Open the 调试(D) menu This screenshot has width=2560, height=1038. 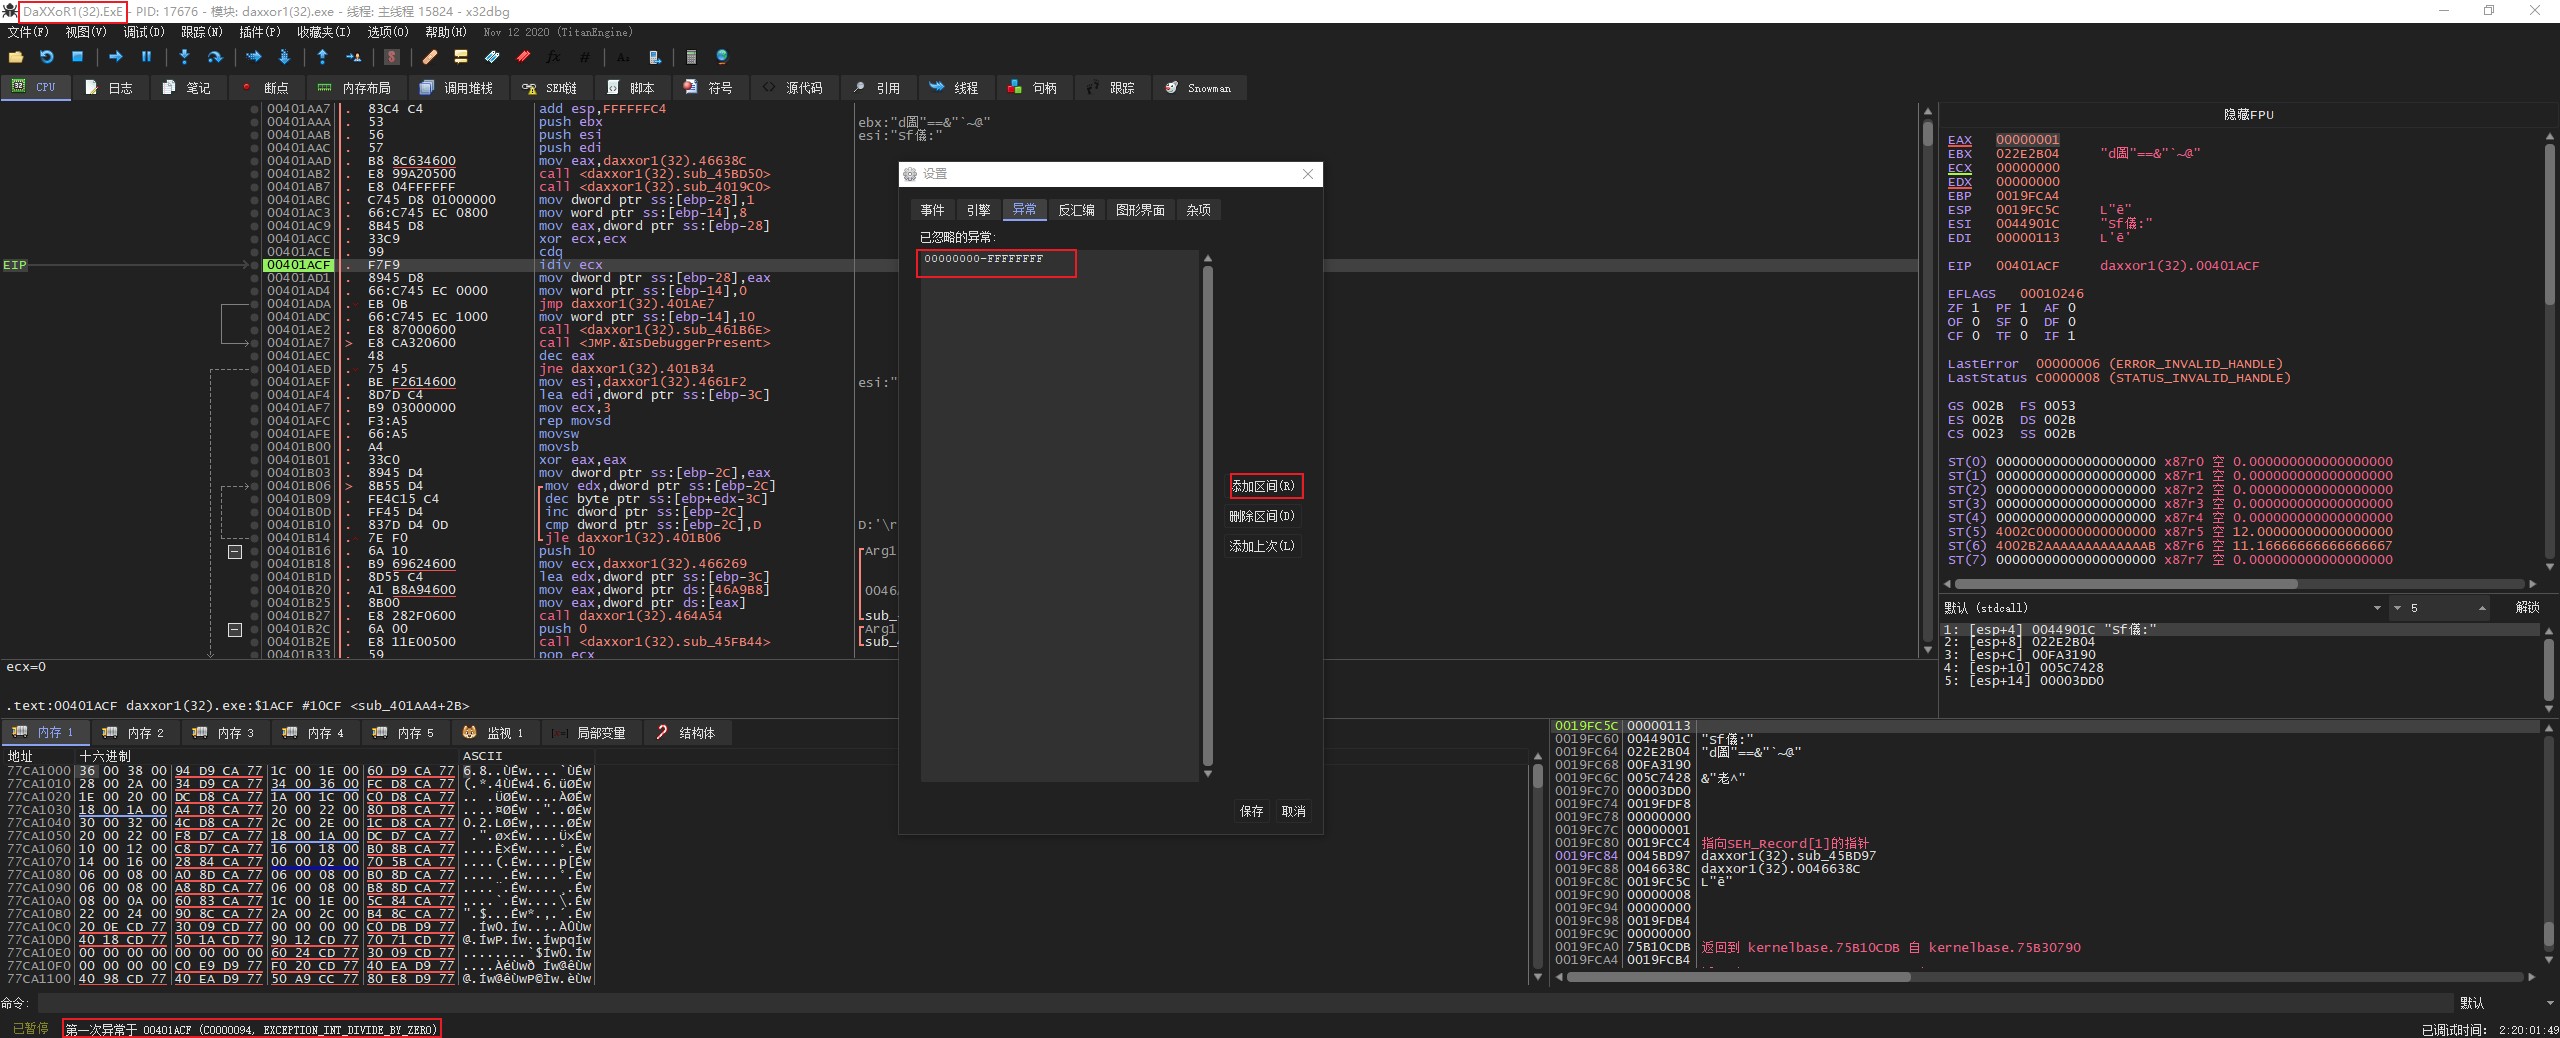point(143,32)
